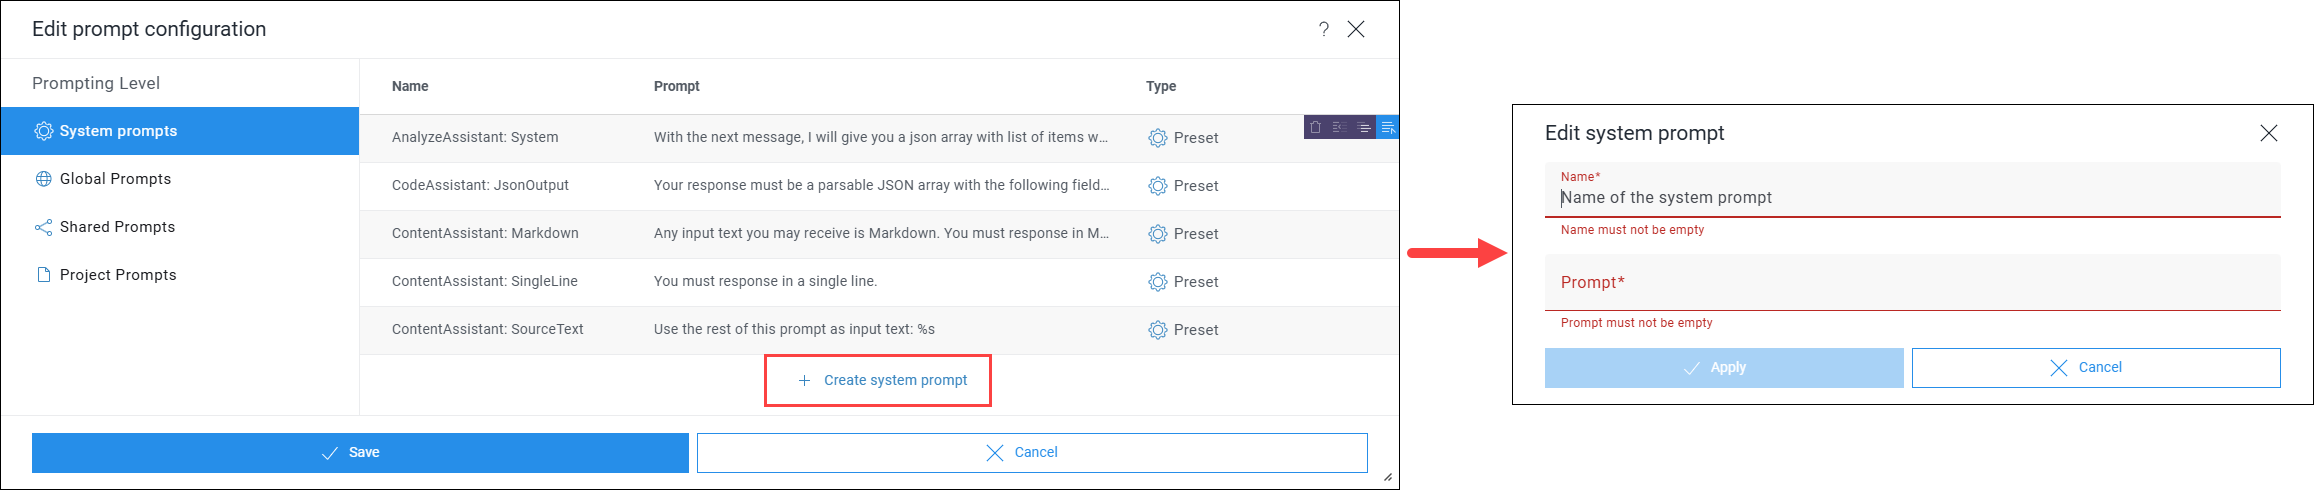Cancel the Edit prompt configuration dialog

click(1032, 453)
